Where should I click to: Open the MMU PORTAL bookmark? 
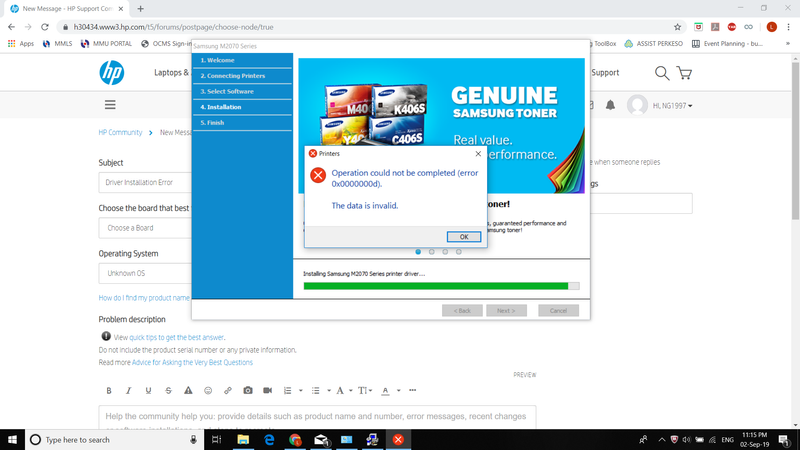coord(106,44)
